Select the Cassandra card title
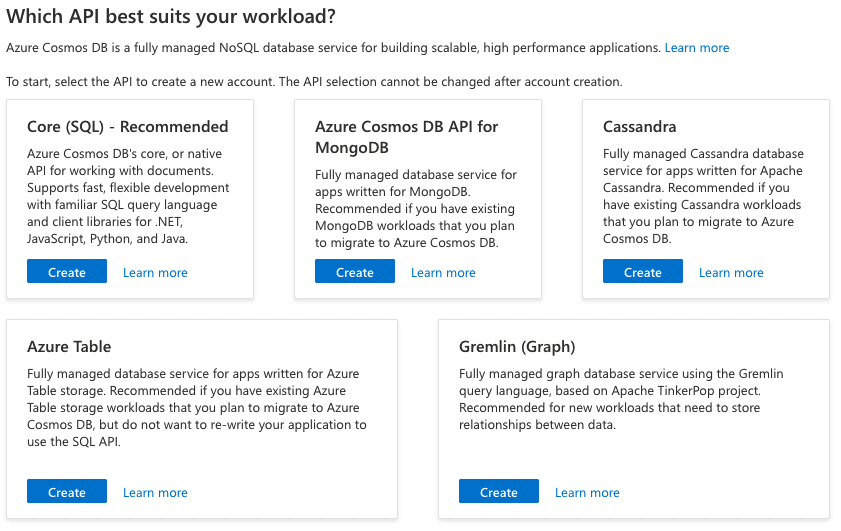This screenshot has width=841, height=531. [640, 127]
